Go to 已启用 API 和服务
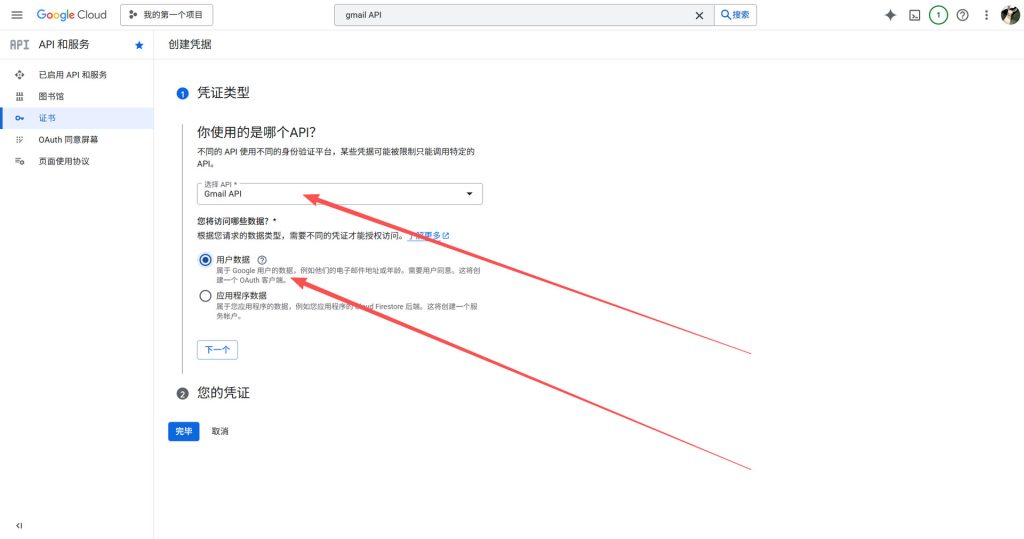The height and width of the screenshot is (539, 1024). (x=72, y=75)
